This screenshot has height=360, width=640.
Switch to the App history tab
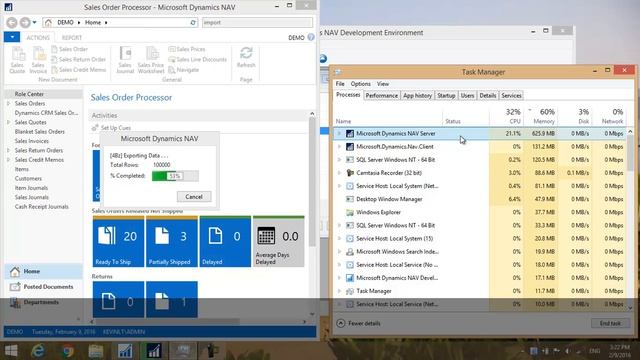point(417,96)
